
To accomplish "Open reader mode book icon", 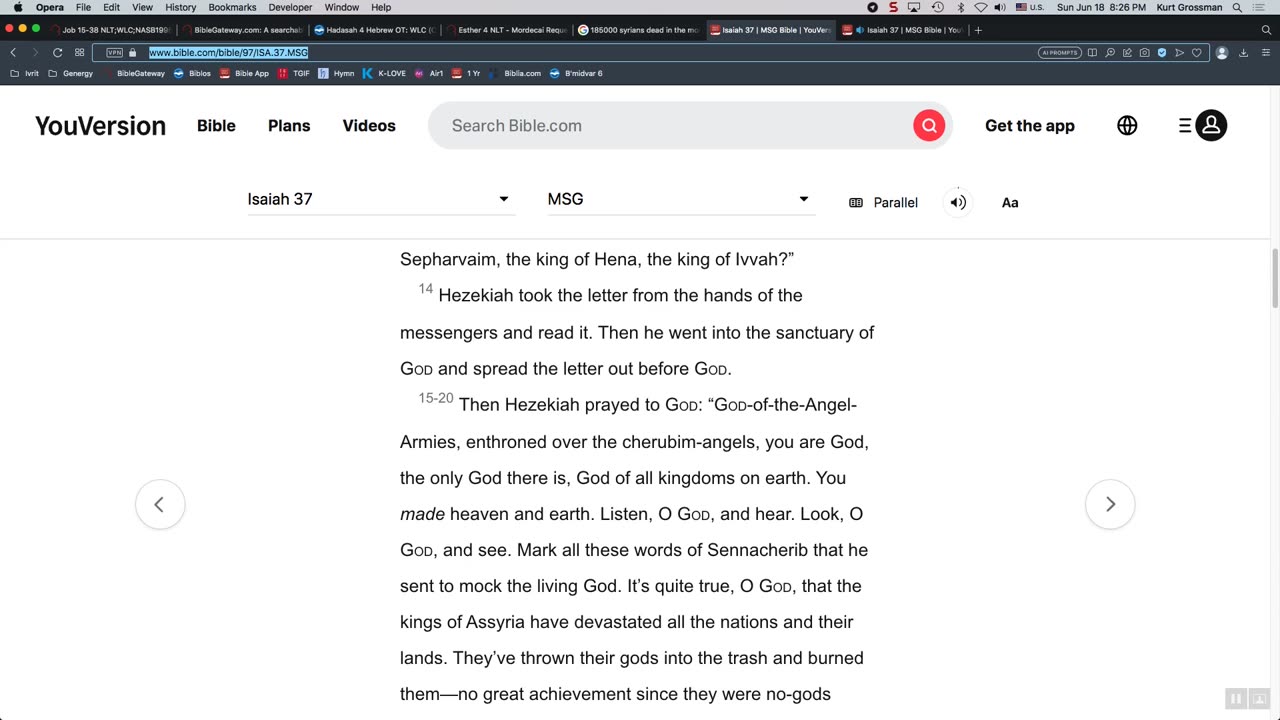I will coord(1092,53).
